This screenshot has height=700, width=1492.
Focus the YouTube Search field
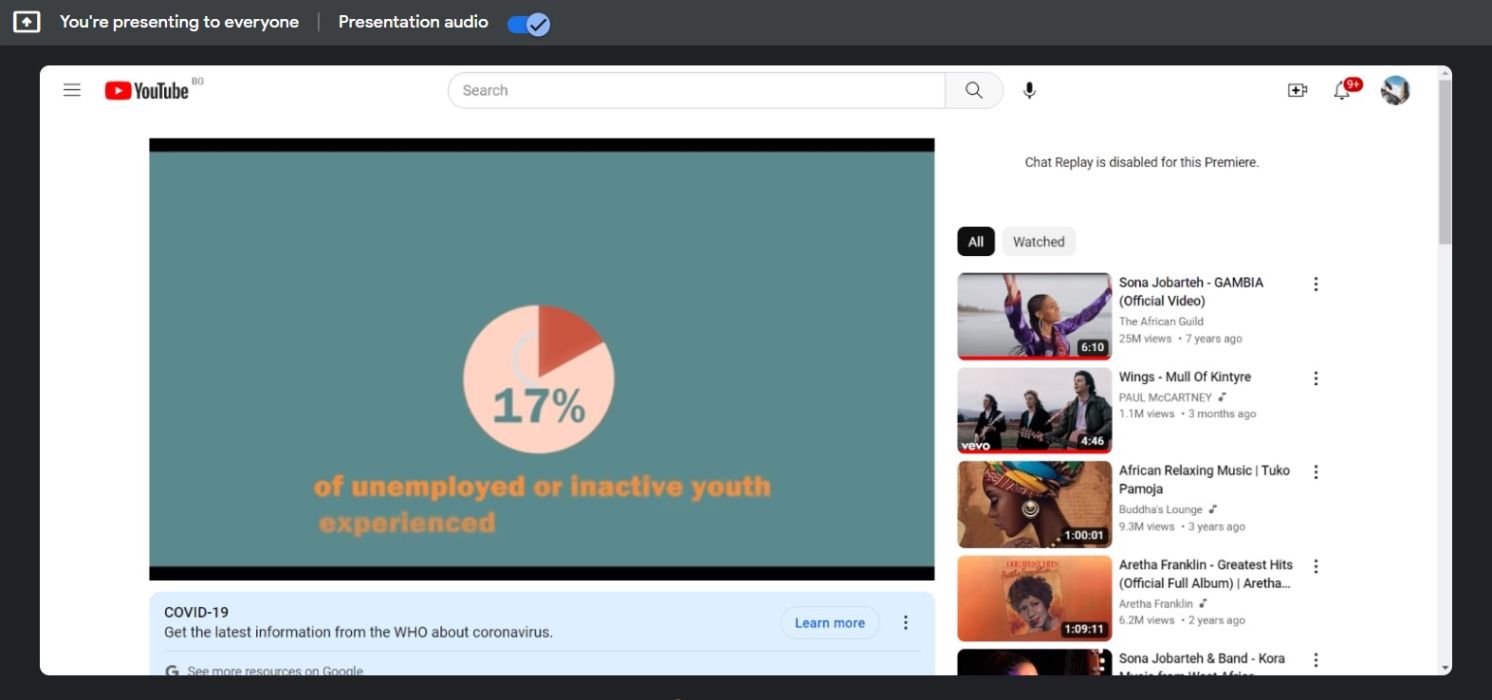tap(697, 90)
